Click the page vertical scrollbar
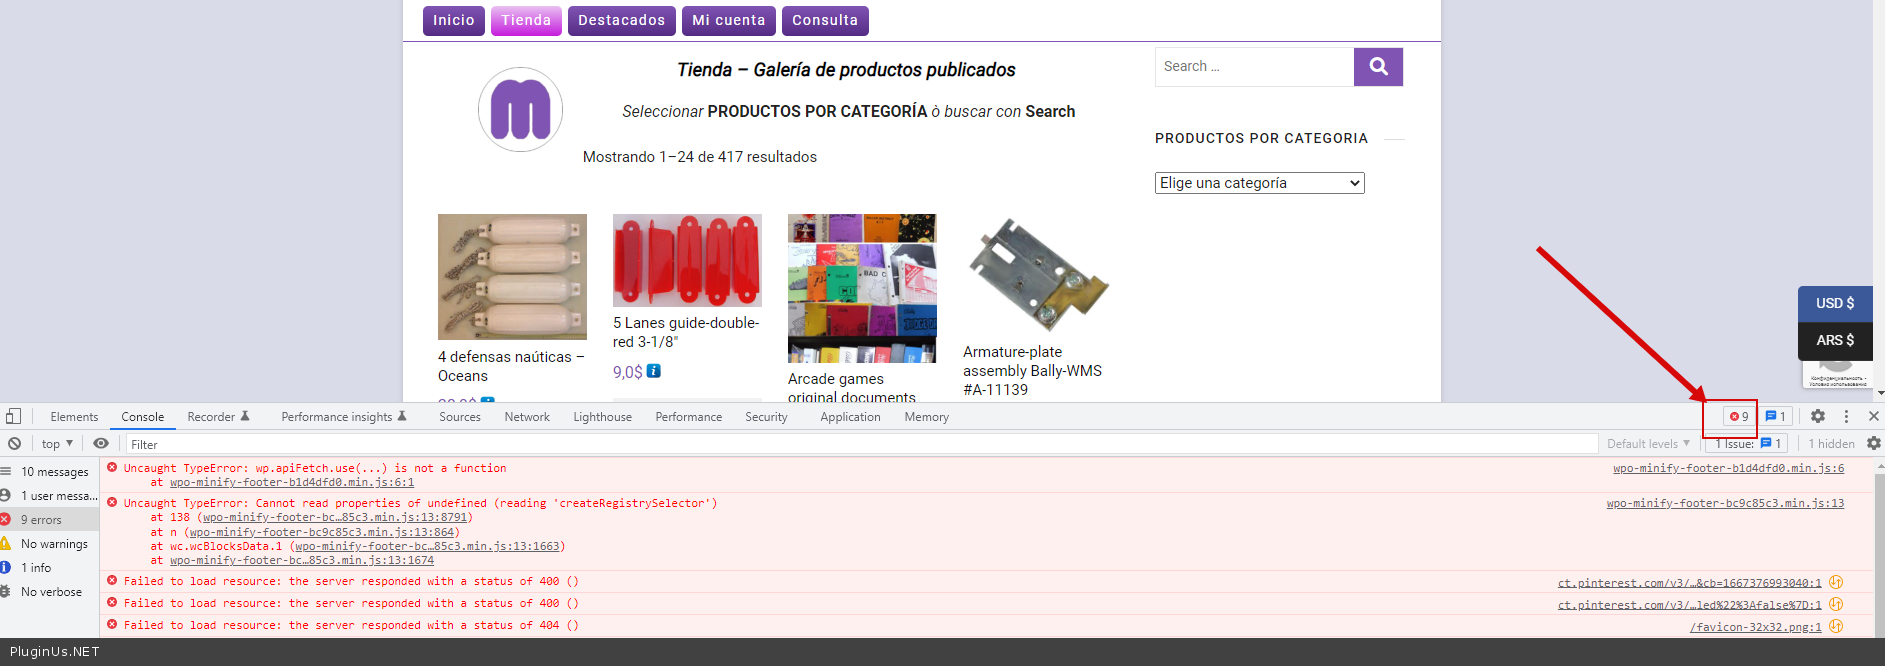The image size is (1885, 666). (x=1879, y=200)
